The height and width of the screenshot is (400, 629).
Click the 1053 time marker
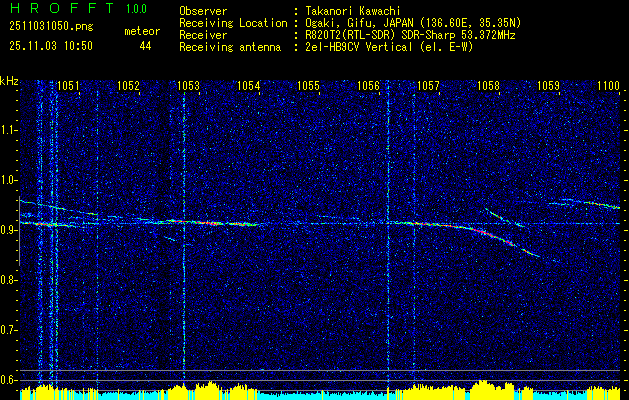[x=188, y=85]
